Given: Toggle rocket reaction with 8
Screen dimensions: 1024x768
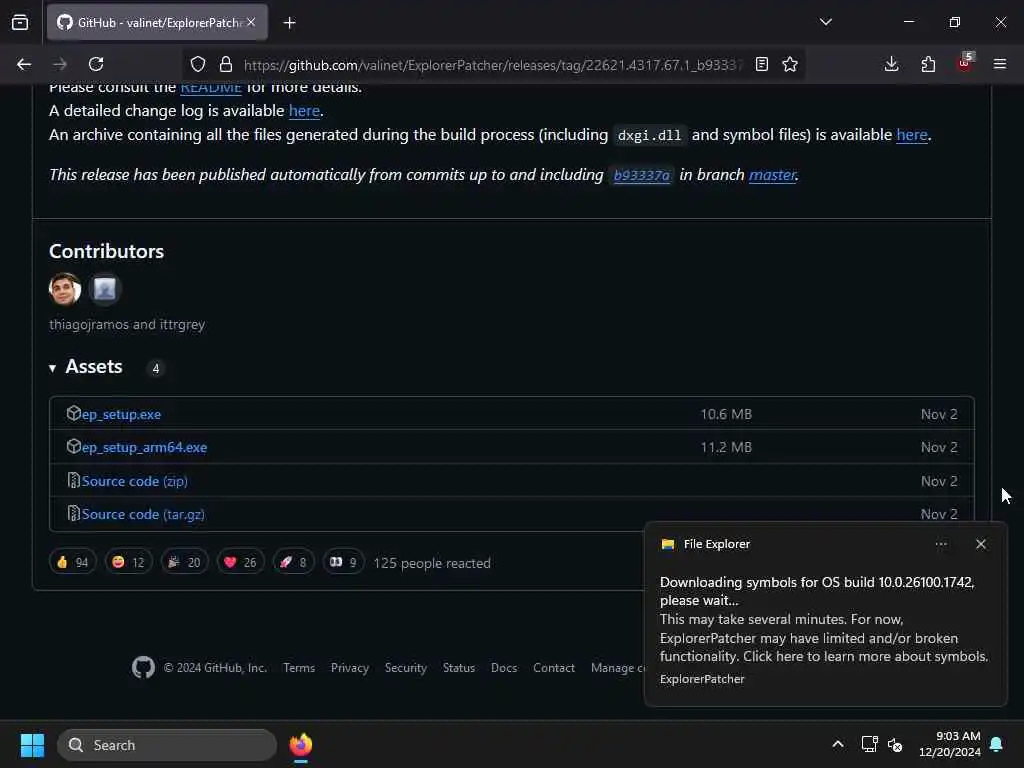Looking at the screenshot, I should tap(293, 562).
